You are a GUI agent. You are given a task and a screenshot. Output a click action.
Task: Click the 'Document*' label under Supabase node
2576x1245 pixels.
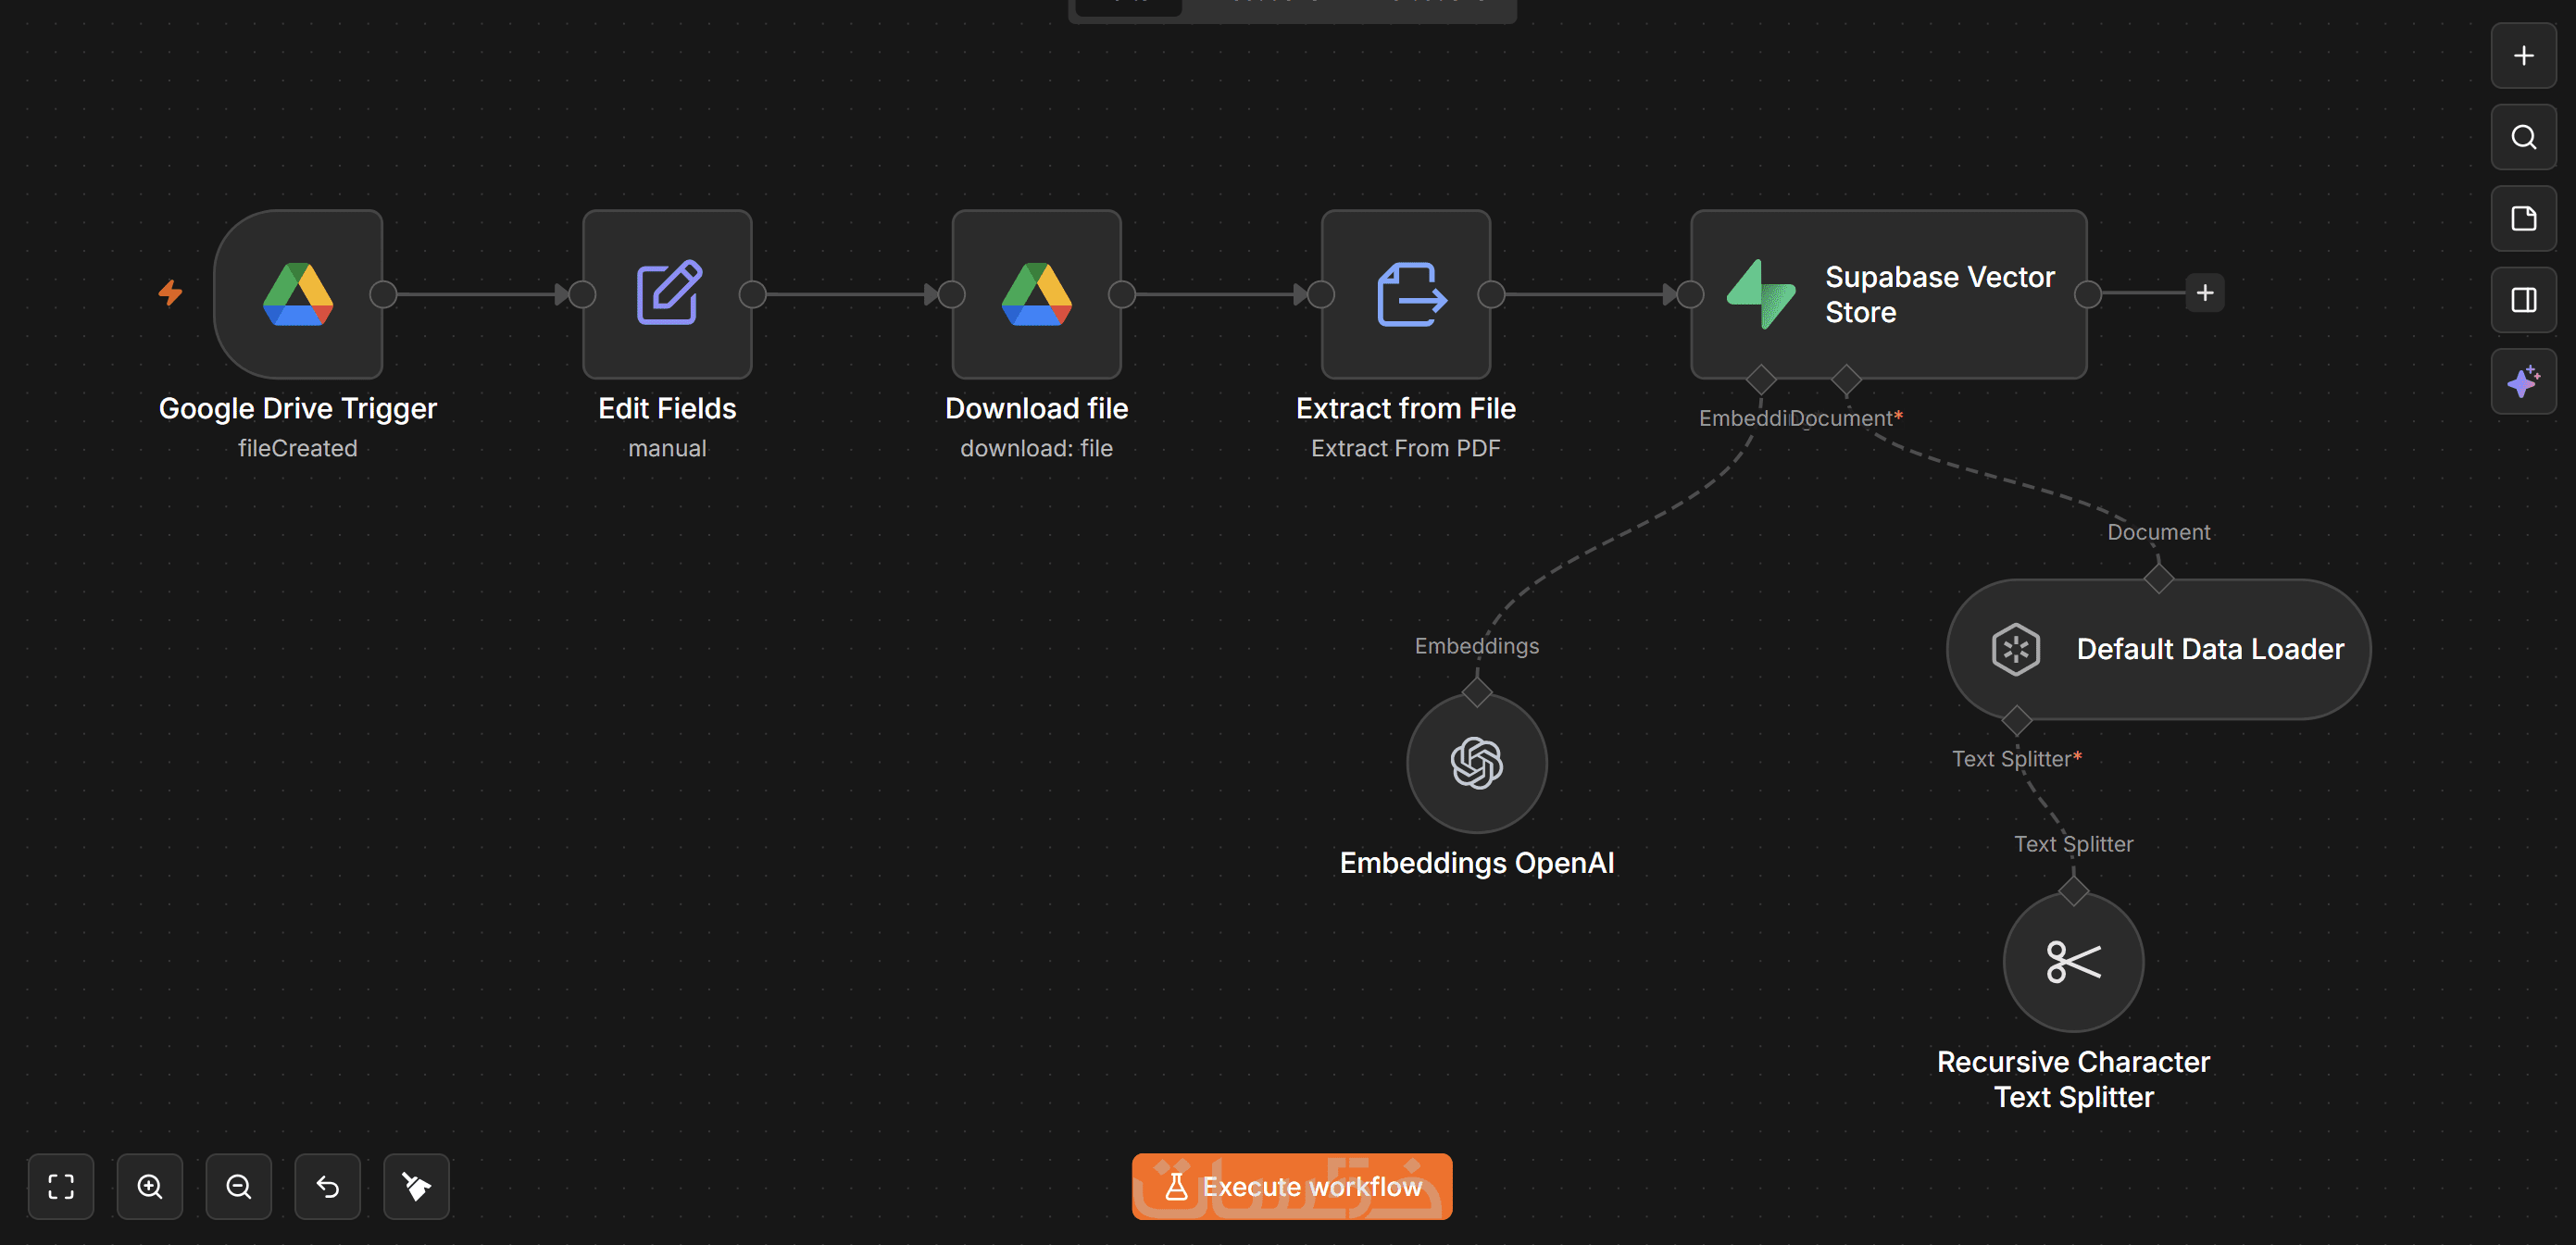pyautogui.click(x=1846, y=419)
